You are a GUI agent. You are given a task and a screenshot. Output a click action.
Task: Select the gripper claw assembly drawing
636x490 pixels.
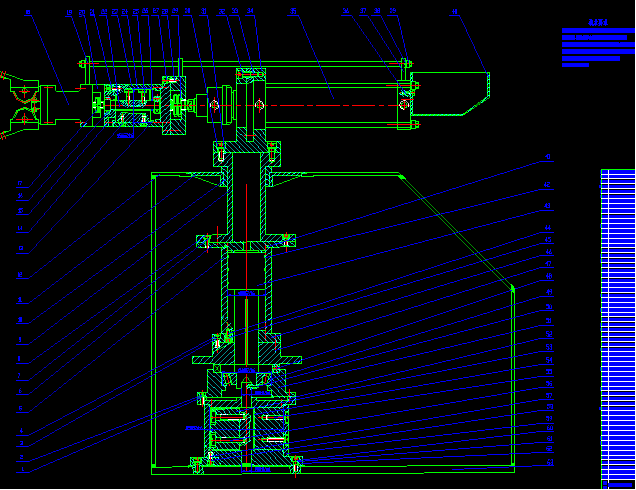coord(19,105)
